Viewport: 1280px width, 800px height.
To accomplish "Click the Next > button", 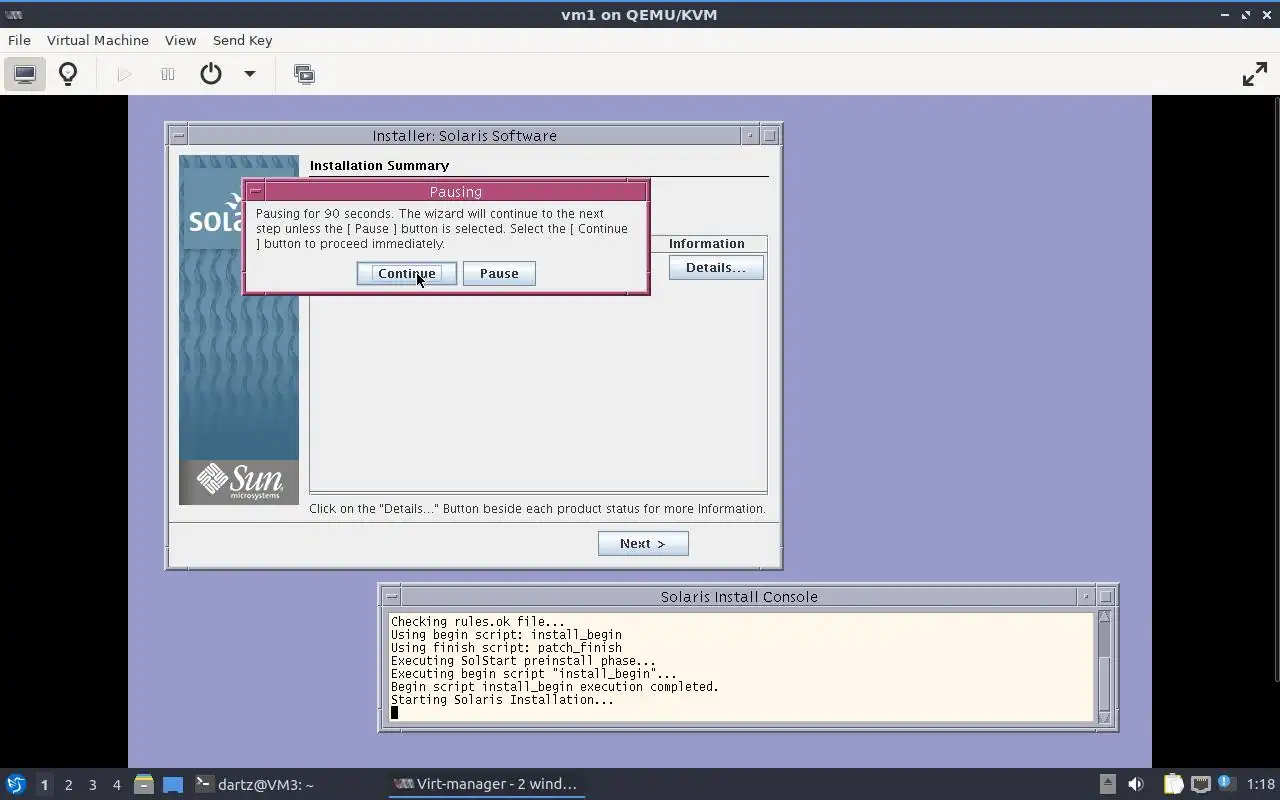I will click(x=643, y=543).
